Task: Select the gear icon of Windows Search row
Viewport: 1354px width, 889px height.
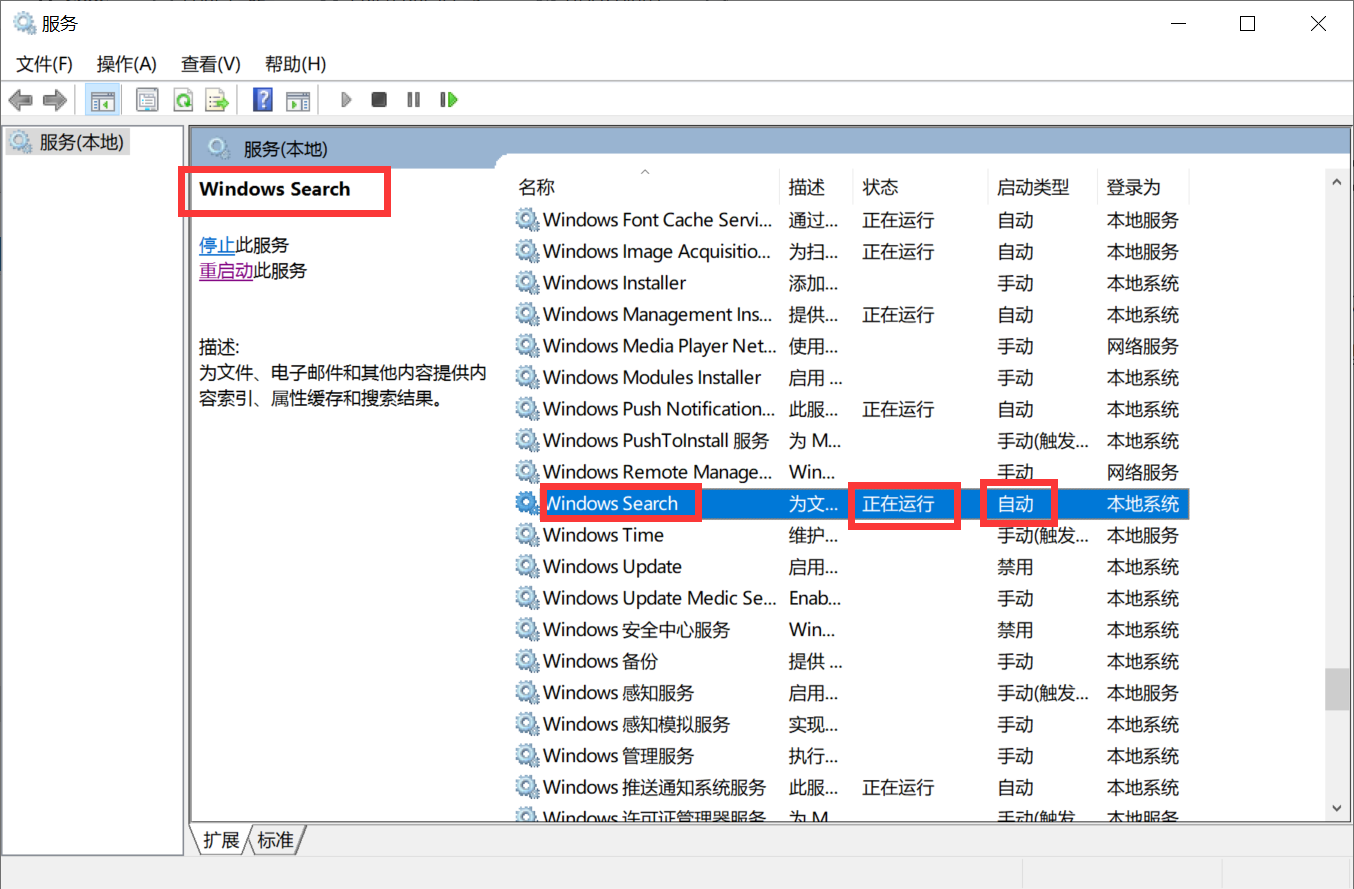Action: coord(527,504)
